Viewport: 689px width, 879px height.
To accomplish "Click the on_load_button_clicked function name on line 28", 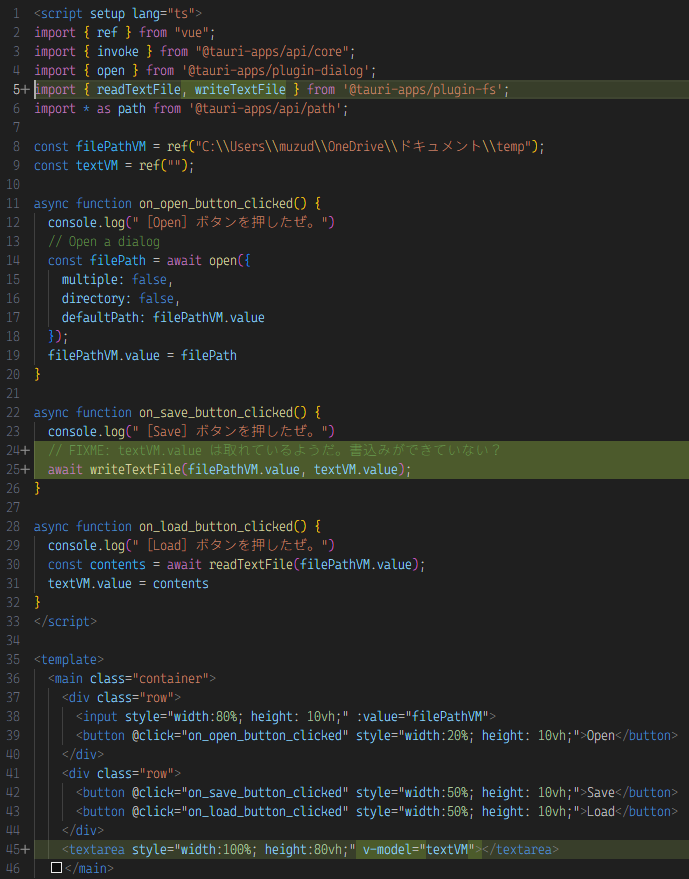I will (x=216, y=527).
